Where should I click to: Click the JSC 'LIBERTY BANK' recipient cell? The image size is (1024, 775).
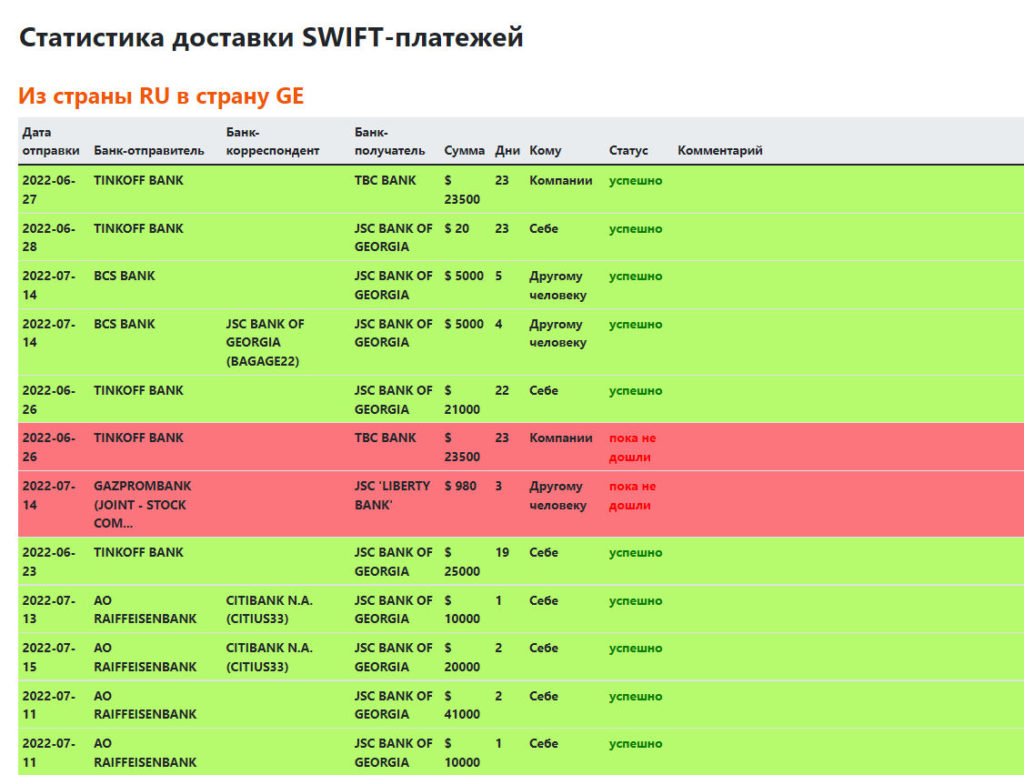click(x=392, y=495)
